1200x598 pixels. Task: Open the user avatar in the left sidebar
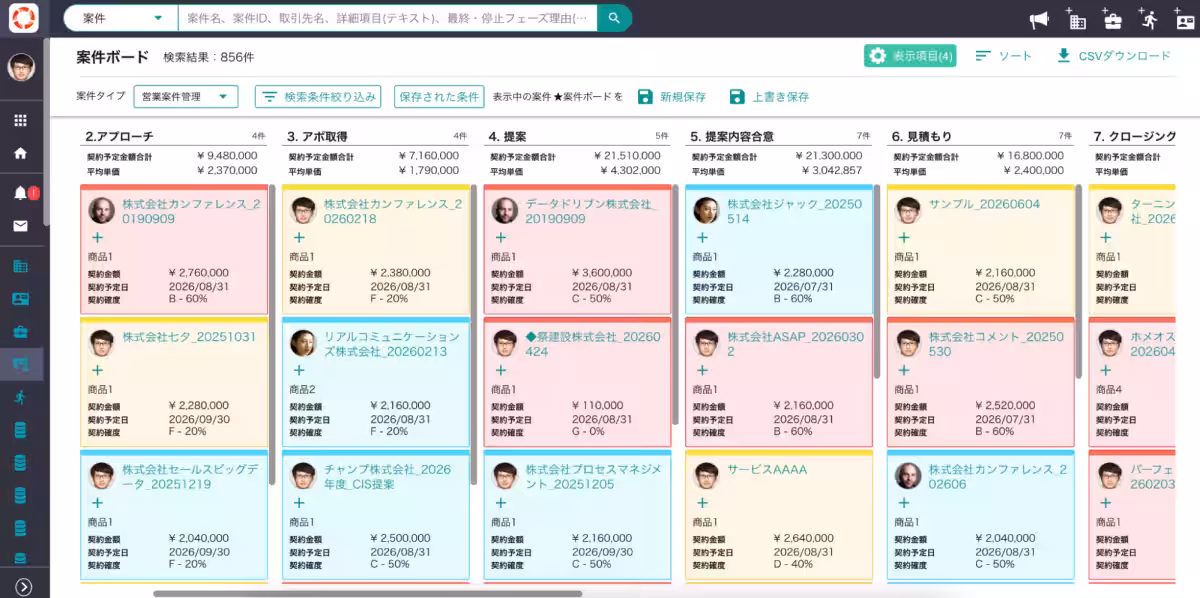coord(21,67)
